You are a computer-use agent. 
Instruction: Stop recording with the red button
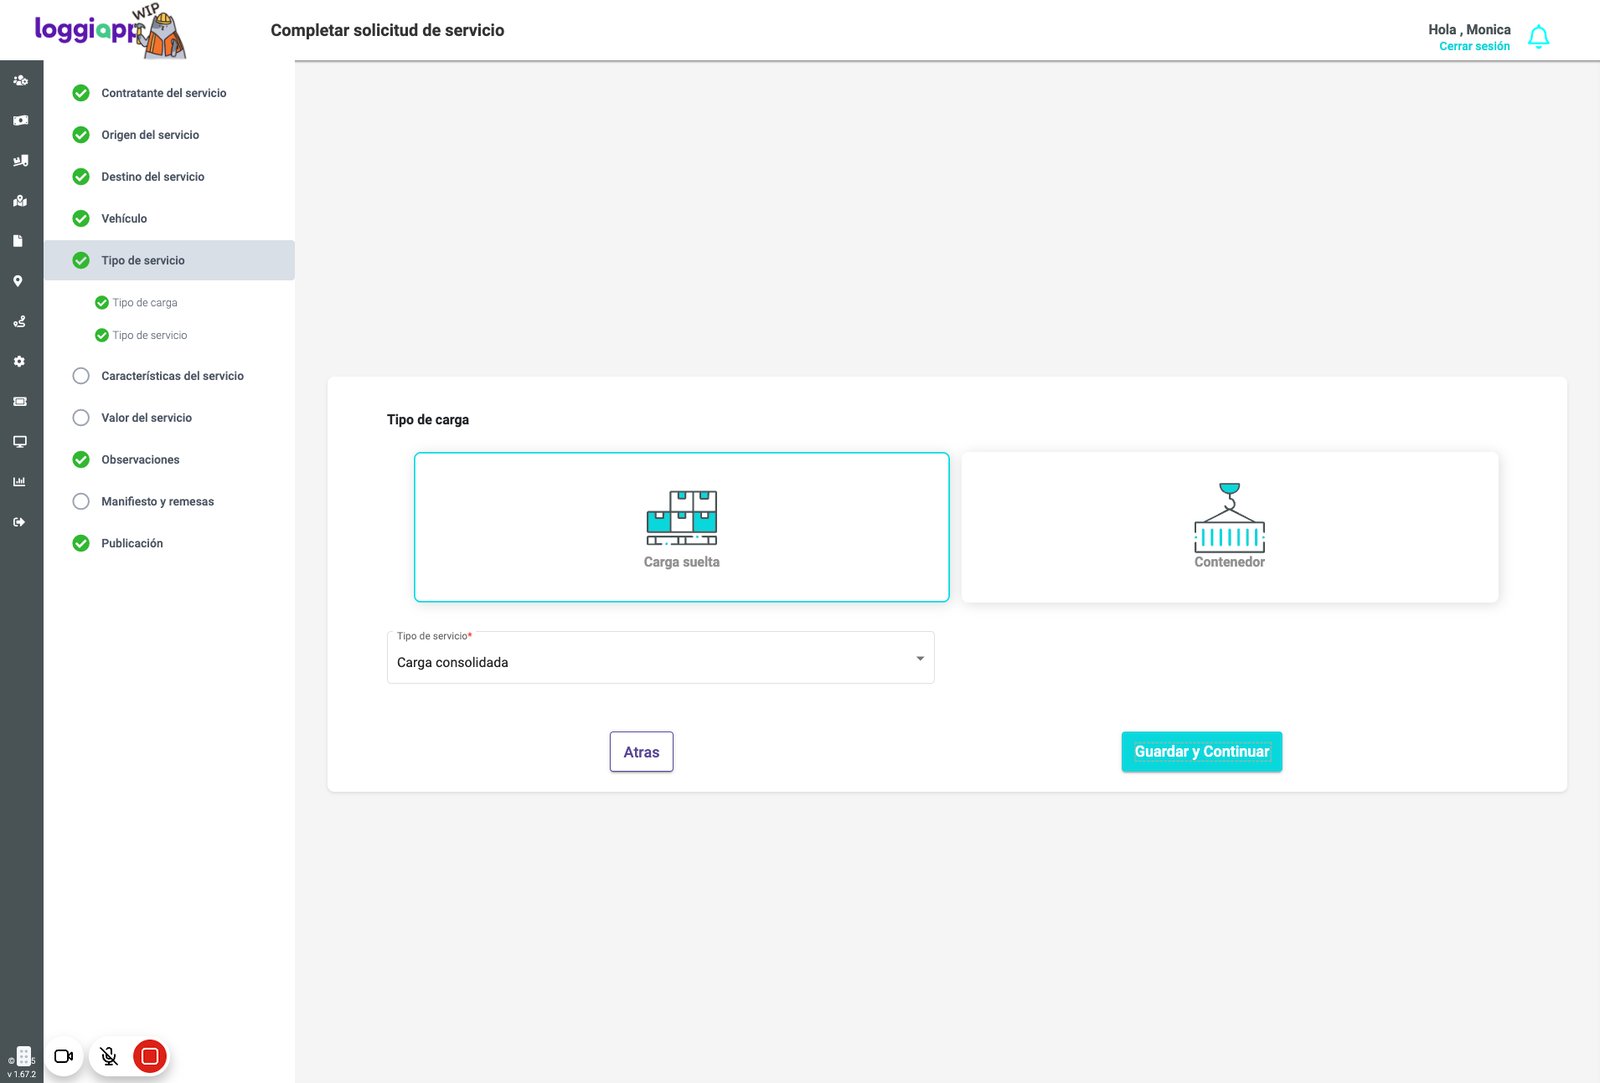(150, 1056)
